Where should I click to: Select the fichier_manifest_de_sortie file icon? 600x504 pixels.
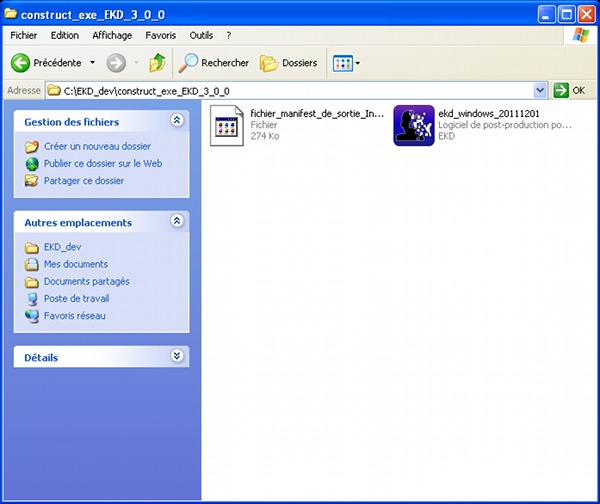click(227, 126)
